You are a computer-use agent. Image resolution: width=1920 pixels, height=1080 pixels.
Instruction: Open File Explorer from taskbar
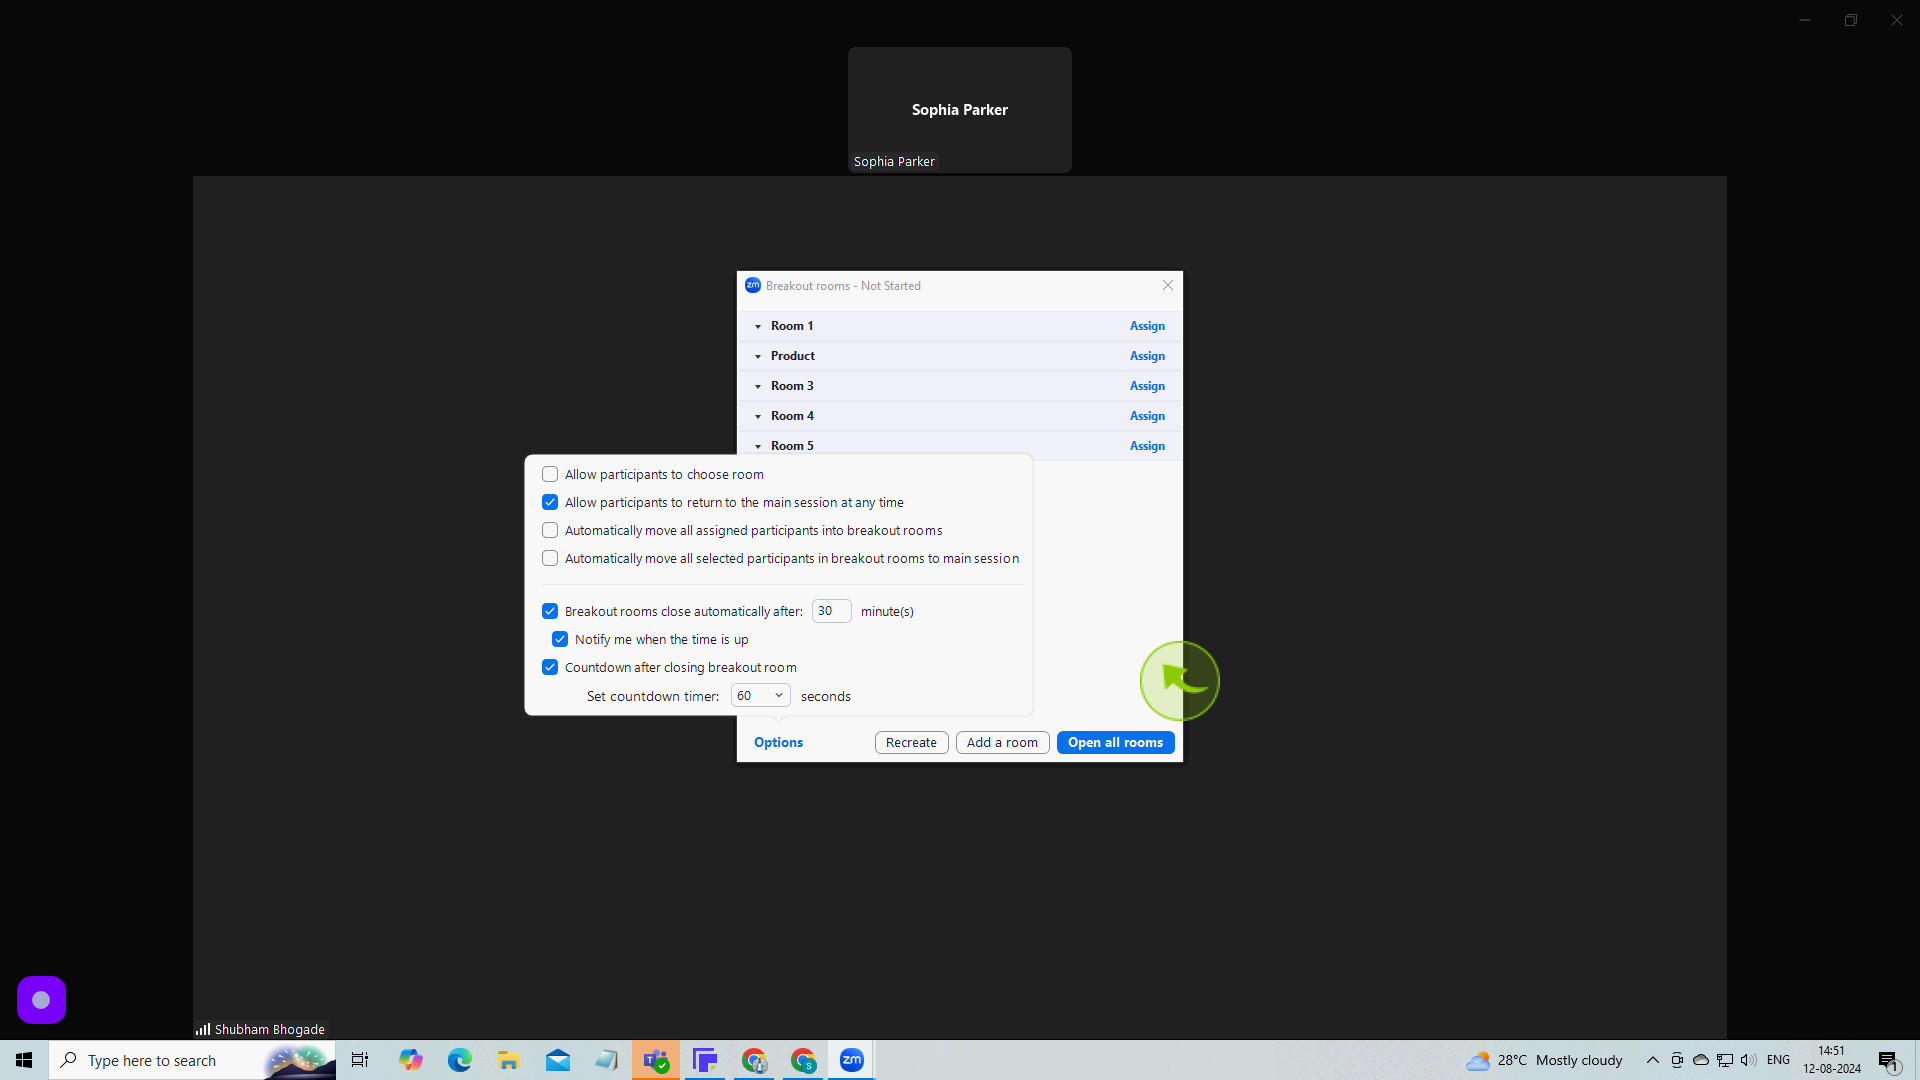click(x=508, y=1060)
